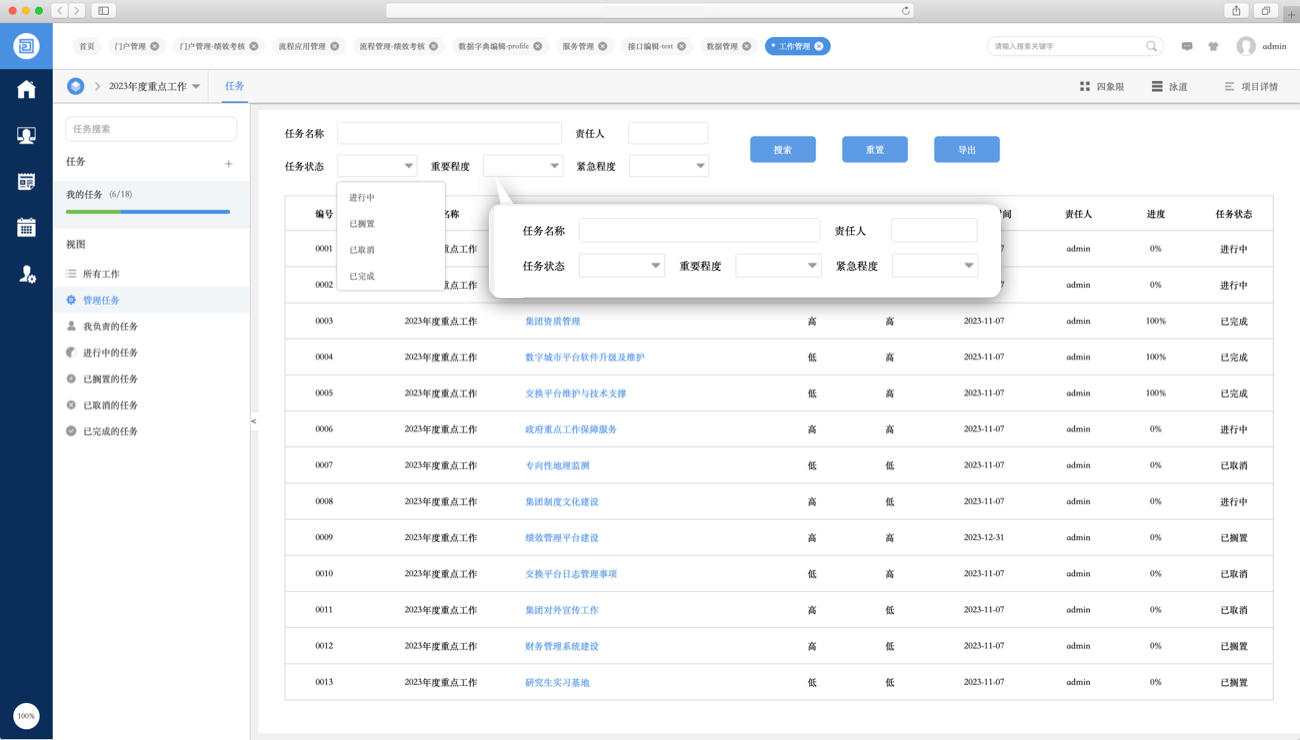Switch to 四象限 quadrant view
Image resolution: width=1300 pixels, height=740 pixels.
point(1101,87)
